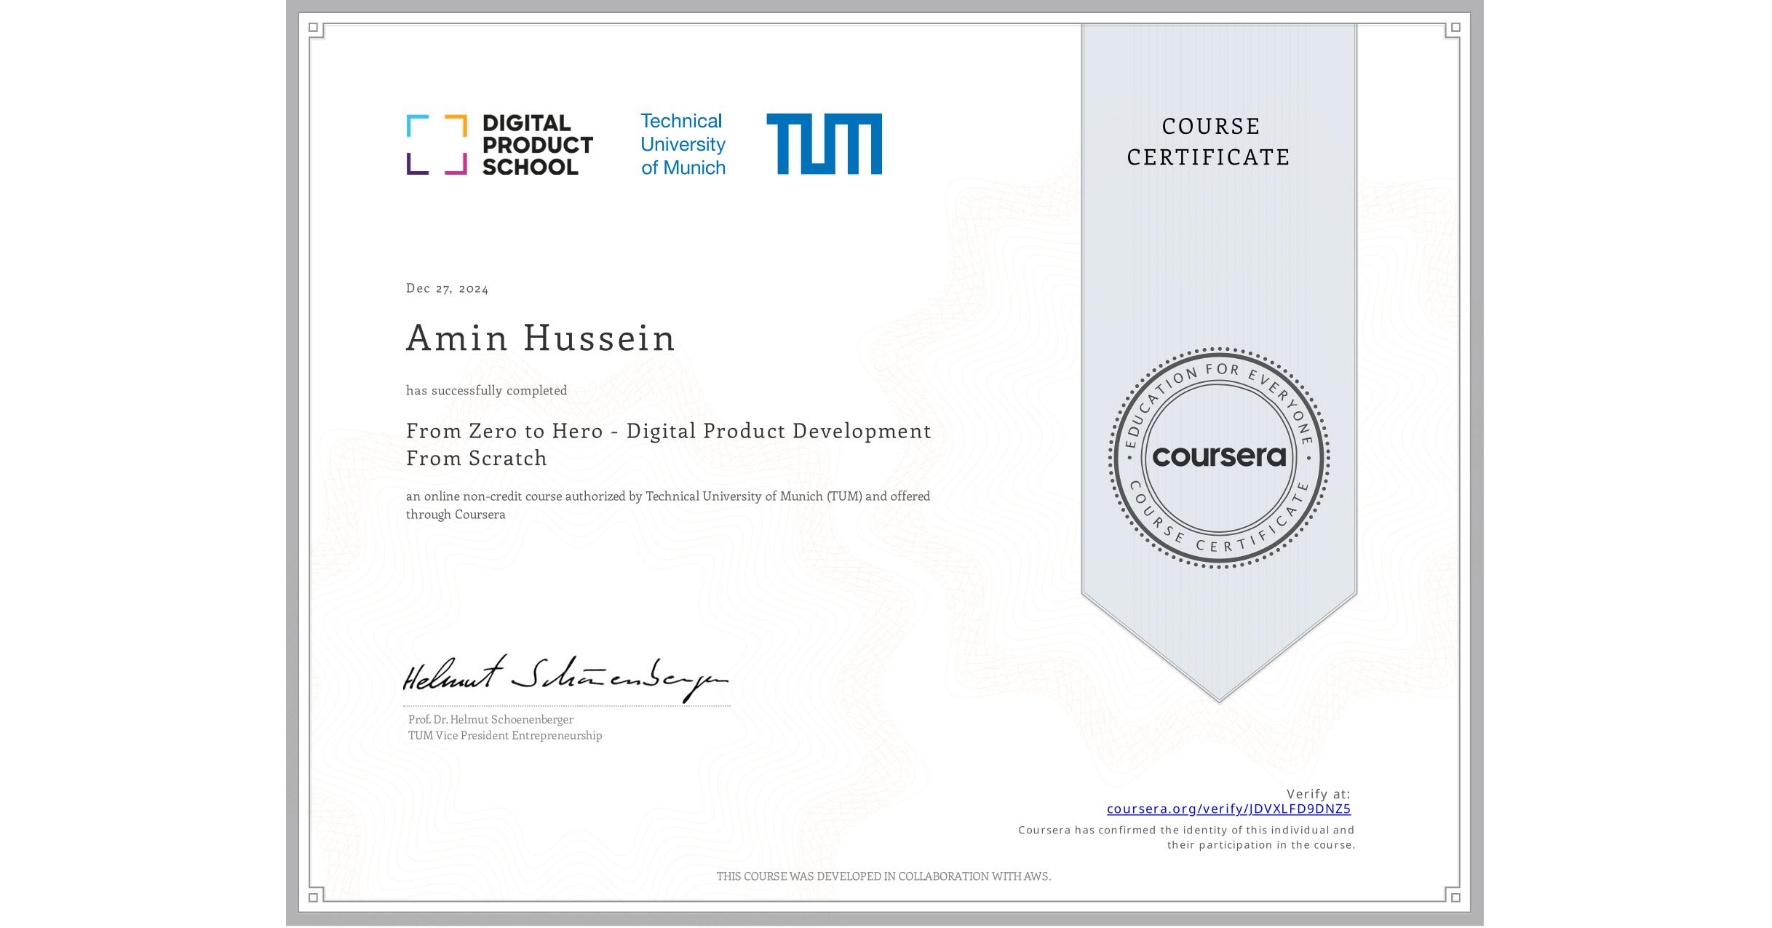The height and width of the screenshot is (928, 1772).
Task: Click the TUM Vice President Entrepreneurship title
Action: (x=504, y=736)
